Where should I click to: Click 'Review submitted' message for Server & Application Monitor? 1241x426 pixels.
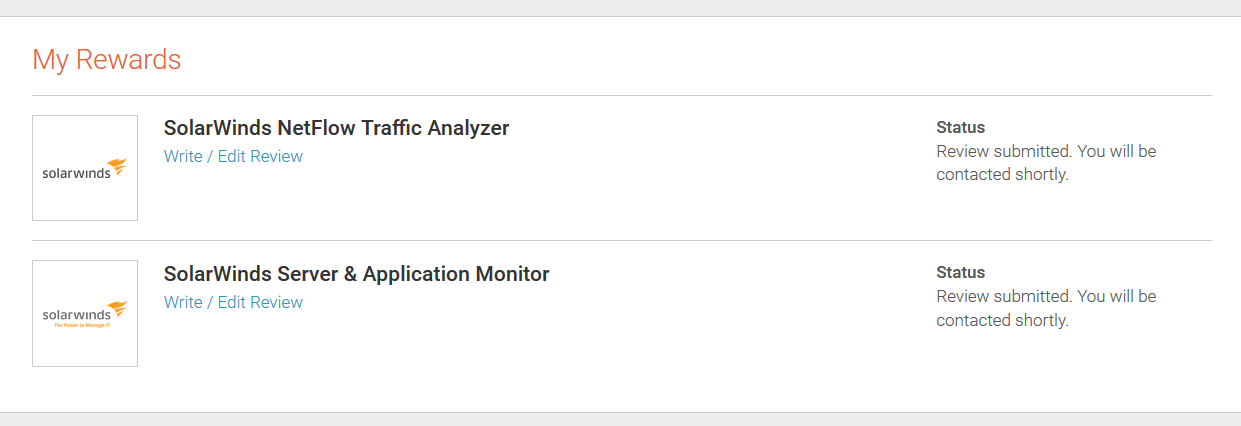1000,296
